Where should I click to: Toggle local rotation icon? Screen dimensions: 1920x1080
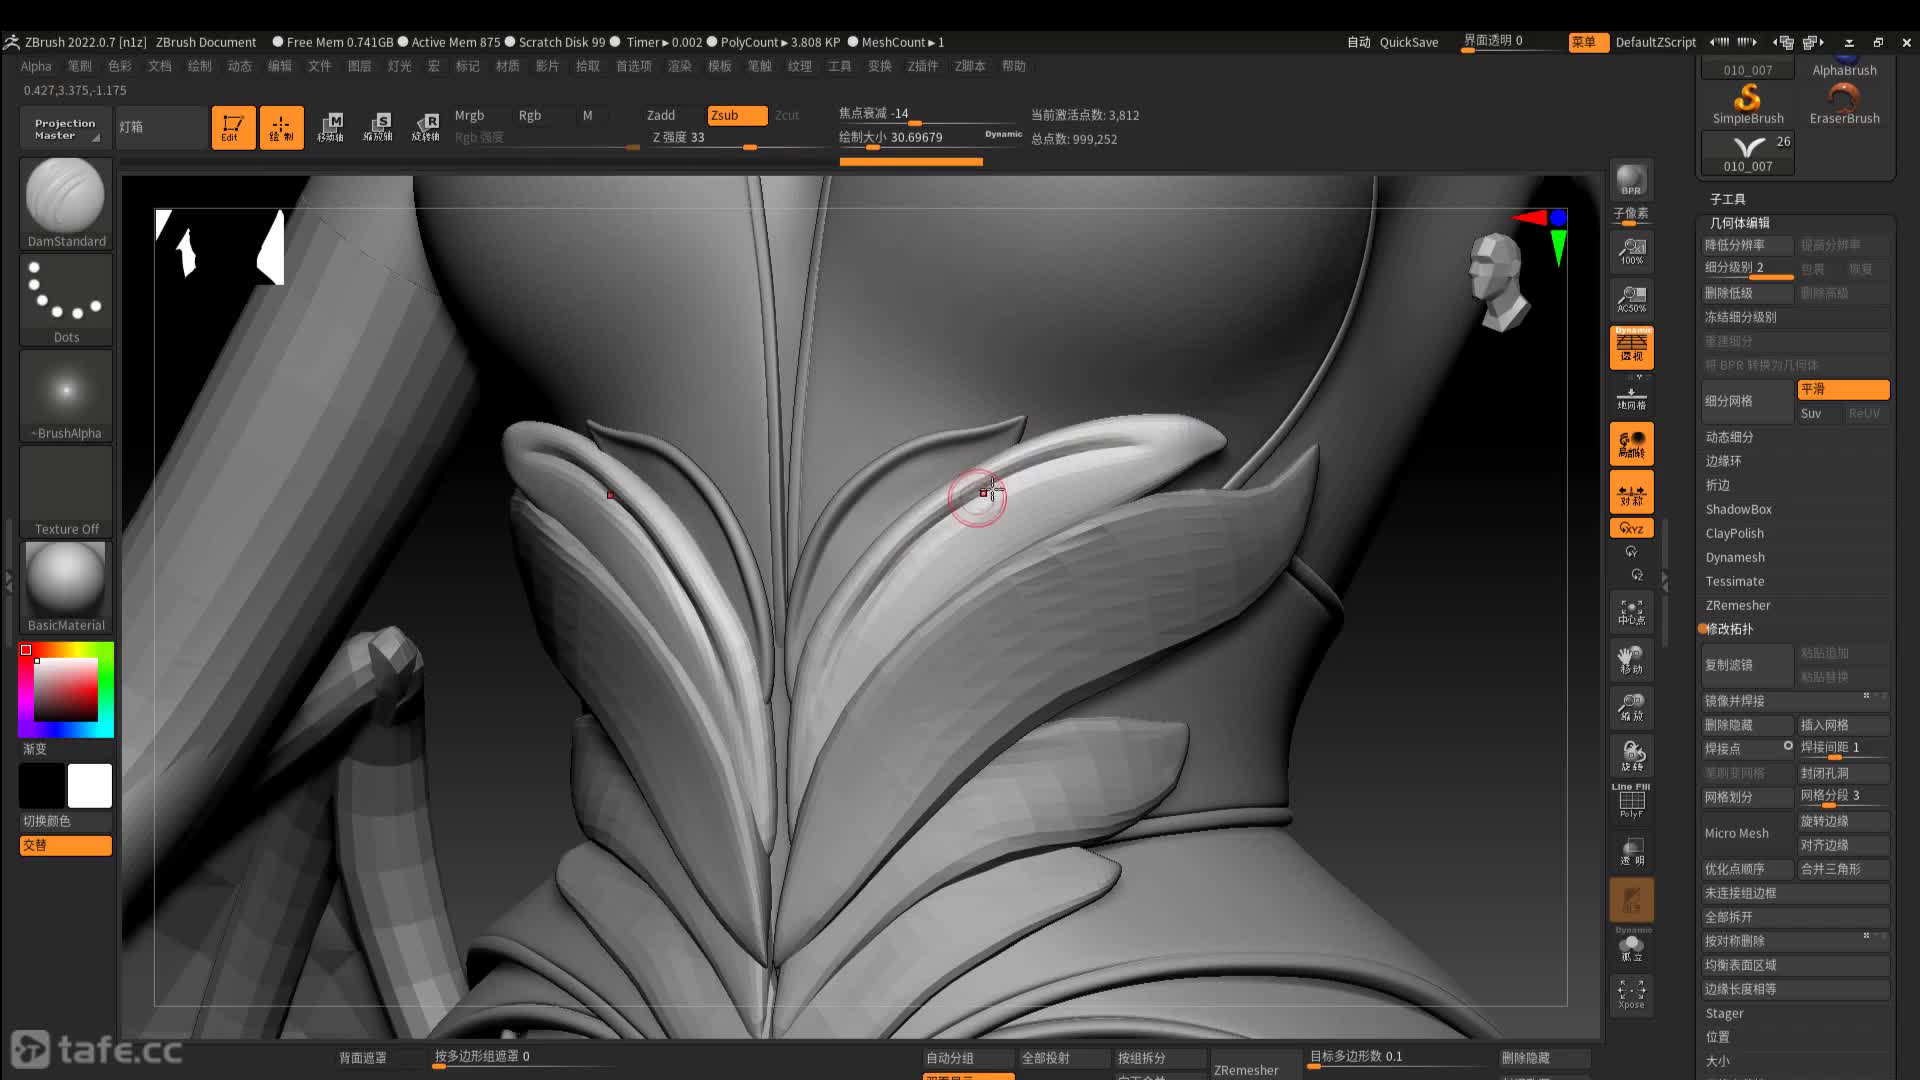click(1631, 444)
